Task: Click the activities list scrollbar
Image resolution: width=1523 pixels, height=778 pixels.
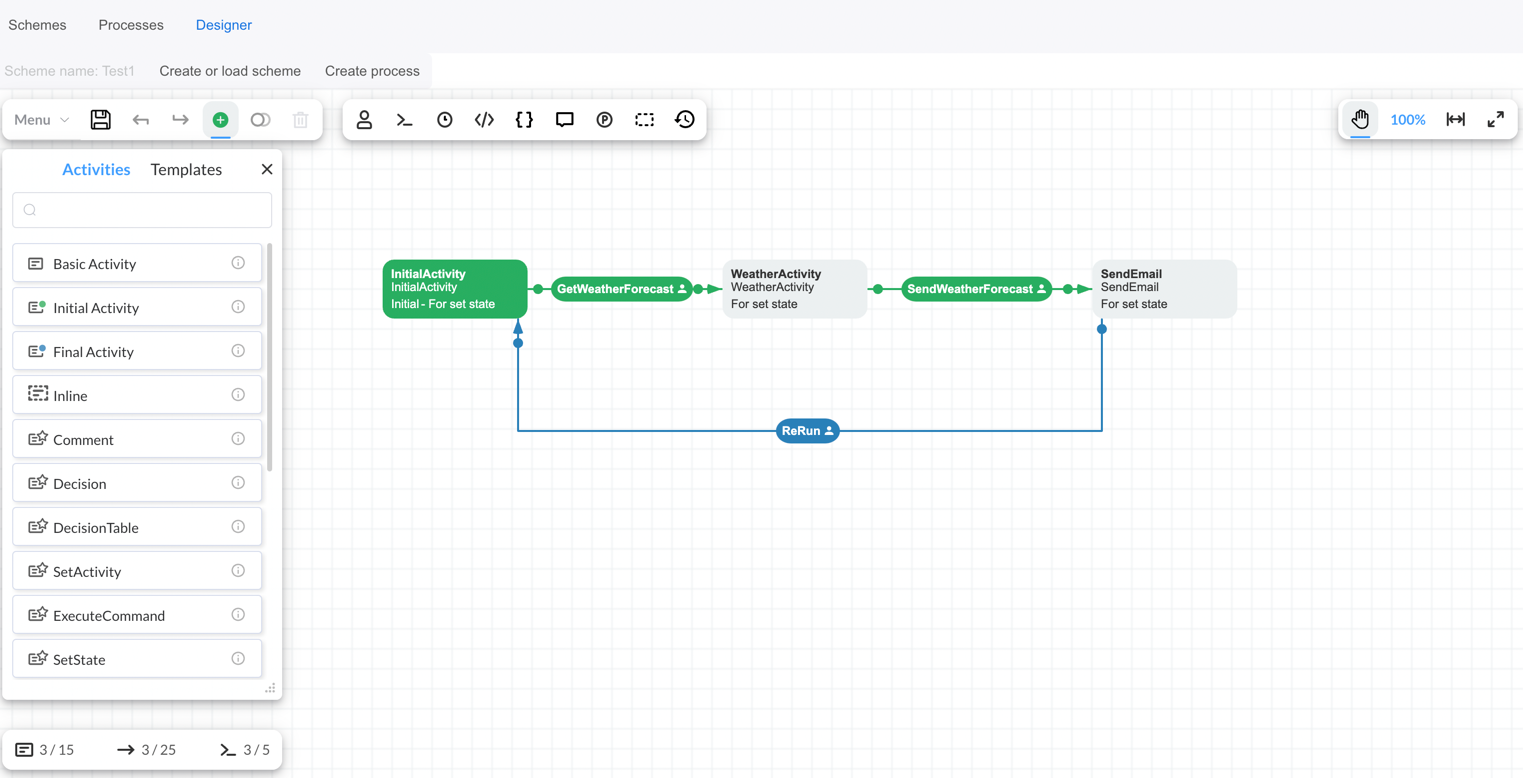Action: 270,357
